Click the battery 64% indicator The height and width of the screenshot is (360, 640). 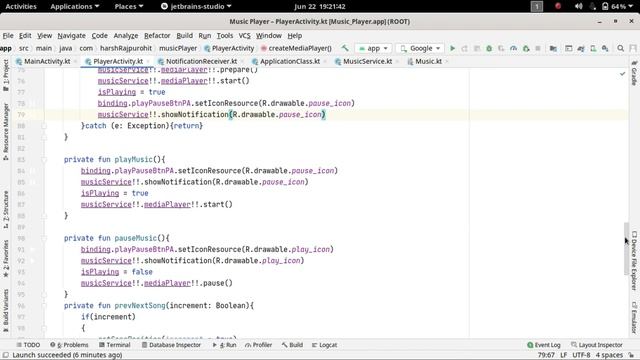pos(614,6)
